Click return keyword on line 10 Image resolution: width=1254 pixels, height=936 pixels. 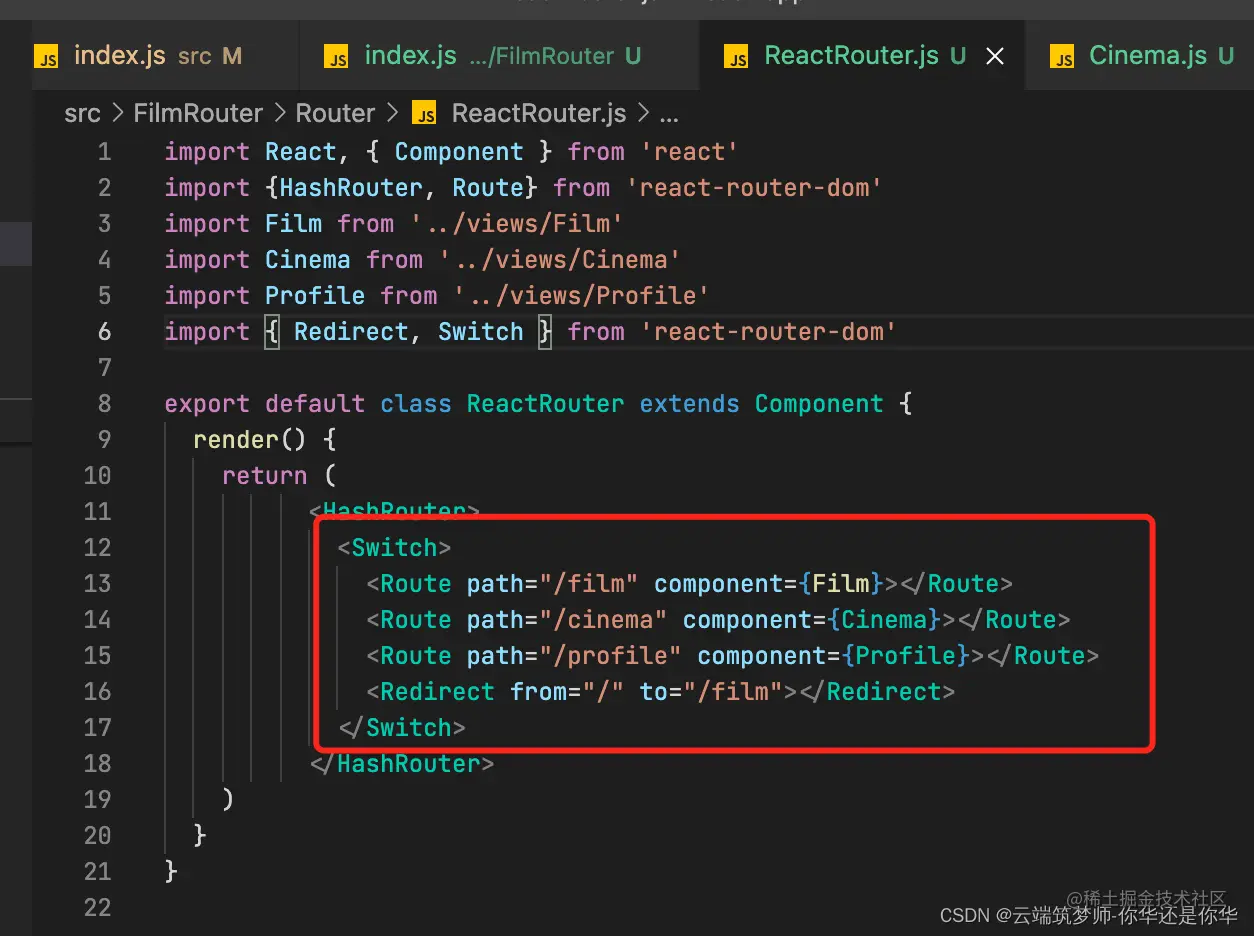coord(265,476)
